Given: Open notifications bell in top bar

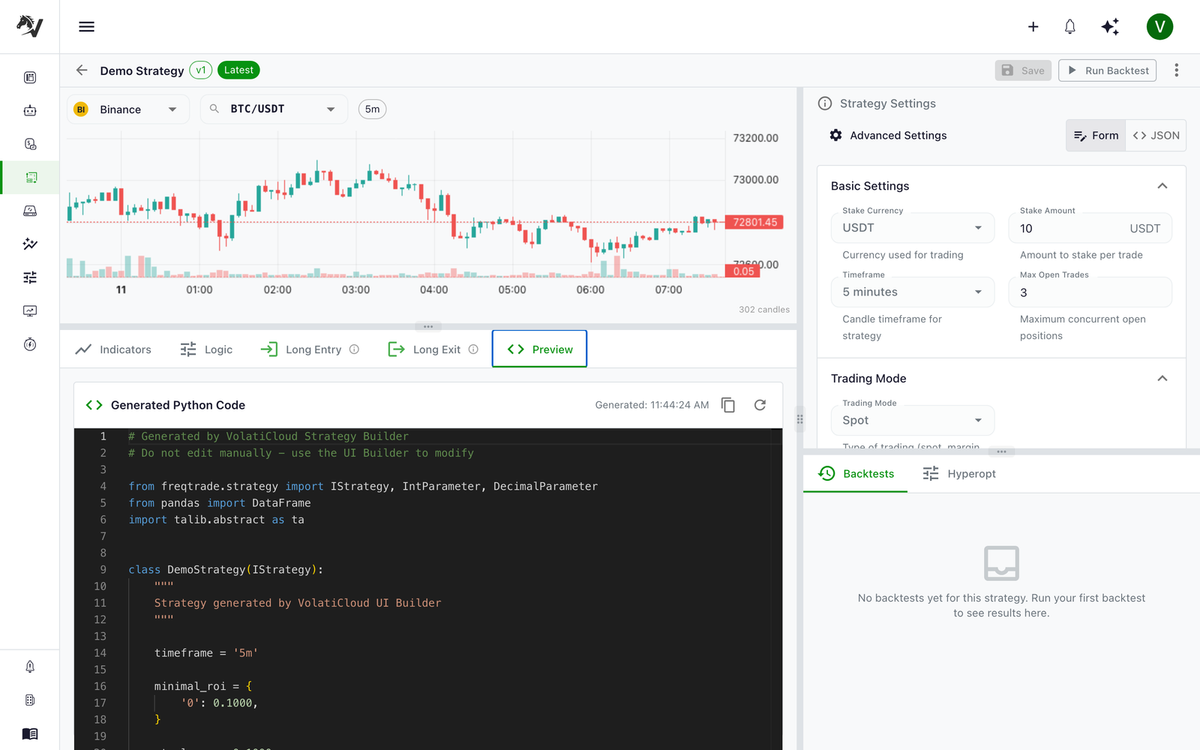Looking at the screenshot, I should (x=1070, y=27).
